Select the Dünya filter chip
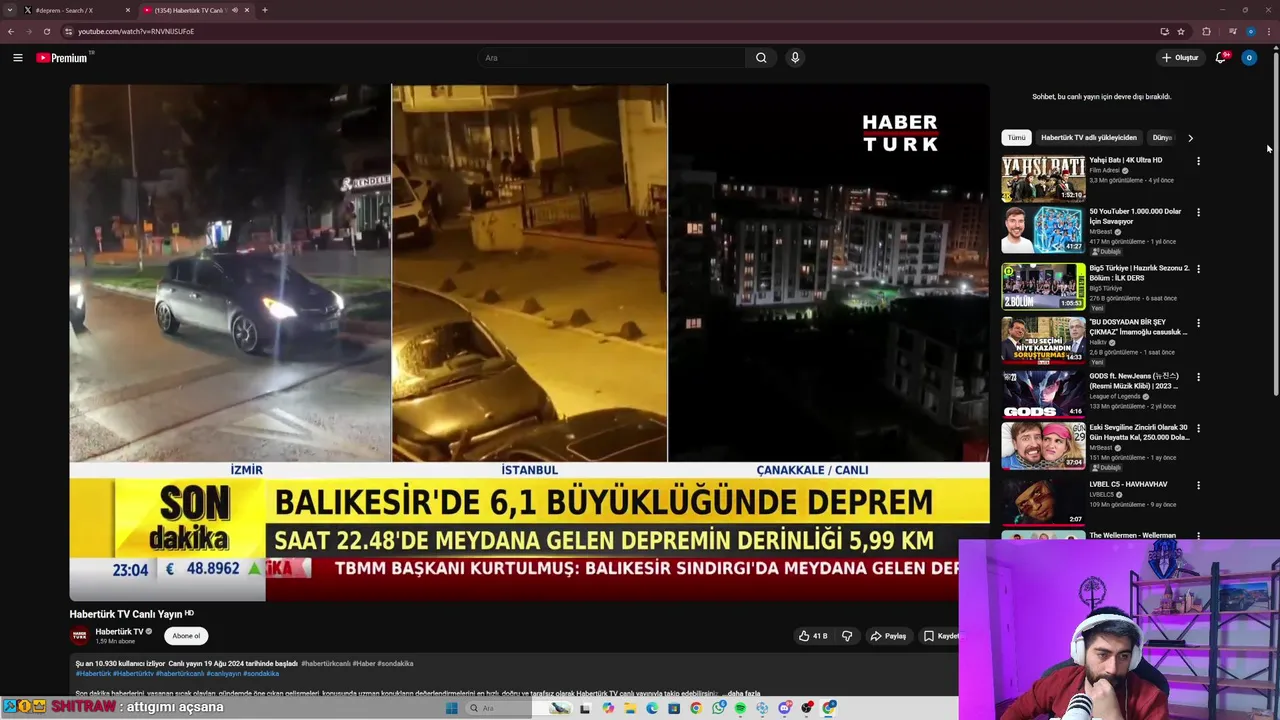This screenshot has width=1280, height=720. coord(1162,138)
